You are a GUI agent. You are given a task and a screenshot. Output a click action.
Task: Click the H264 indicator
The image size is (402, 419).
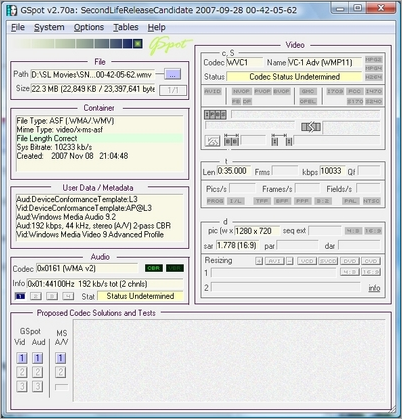pos(373,77)
